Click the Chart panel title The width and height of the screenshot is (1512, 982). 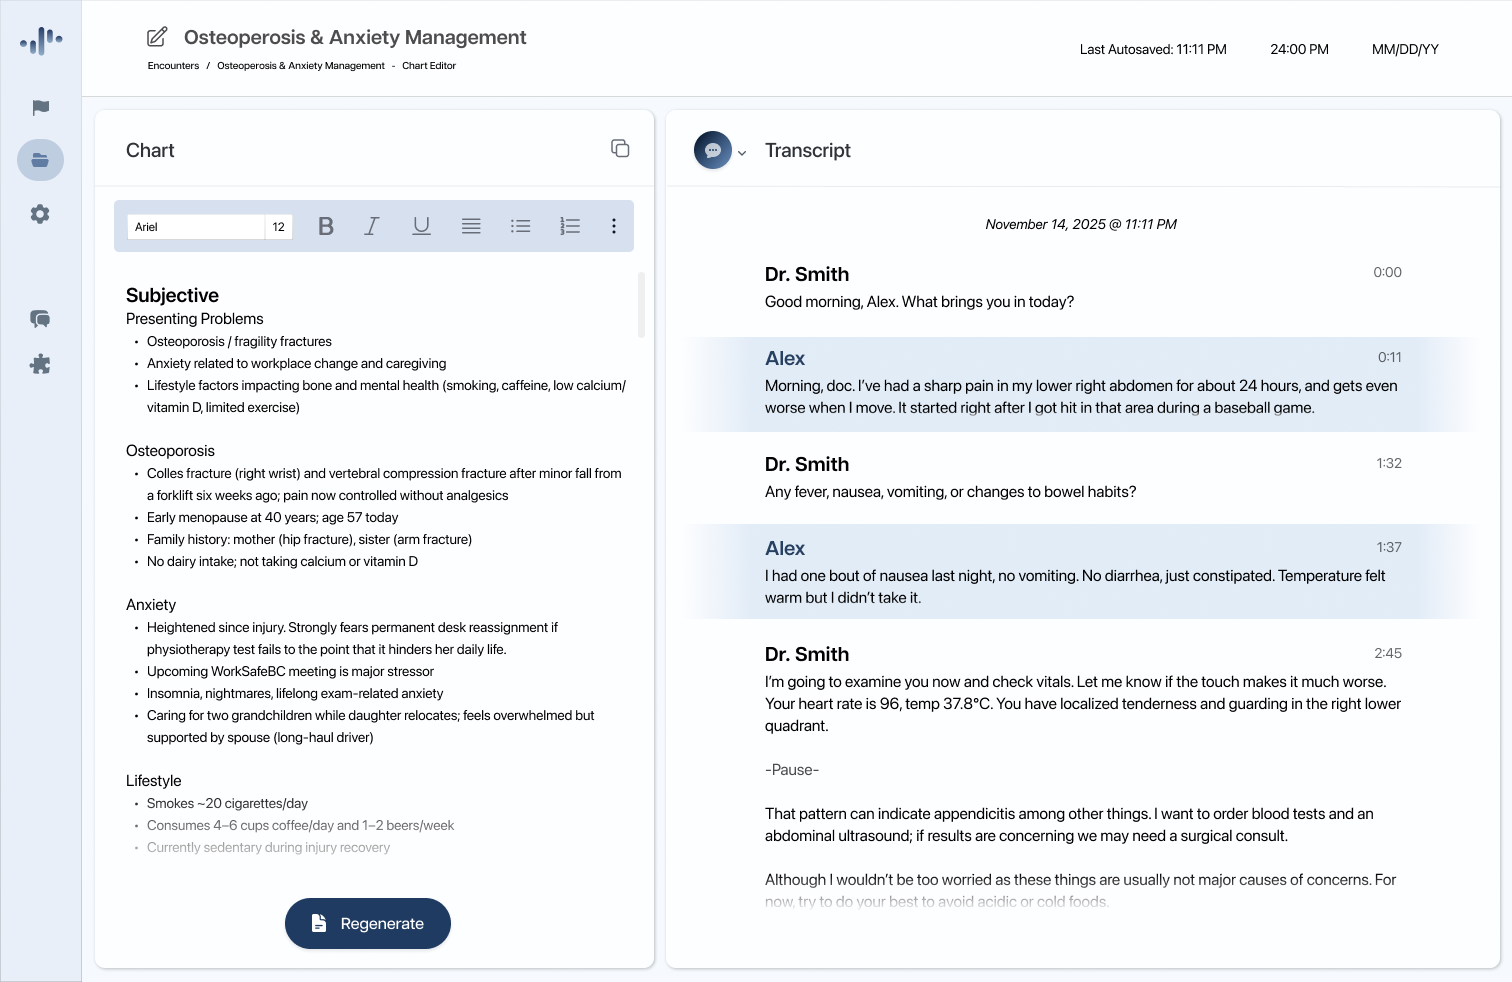[x=150, y=150]
